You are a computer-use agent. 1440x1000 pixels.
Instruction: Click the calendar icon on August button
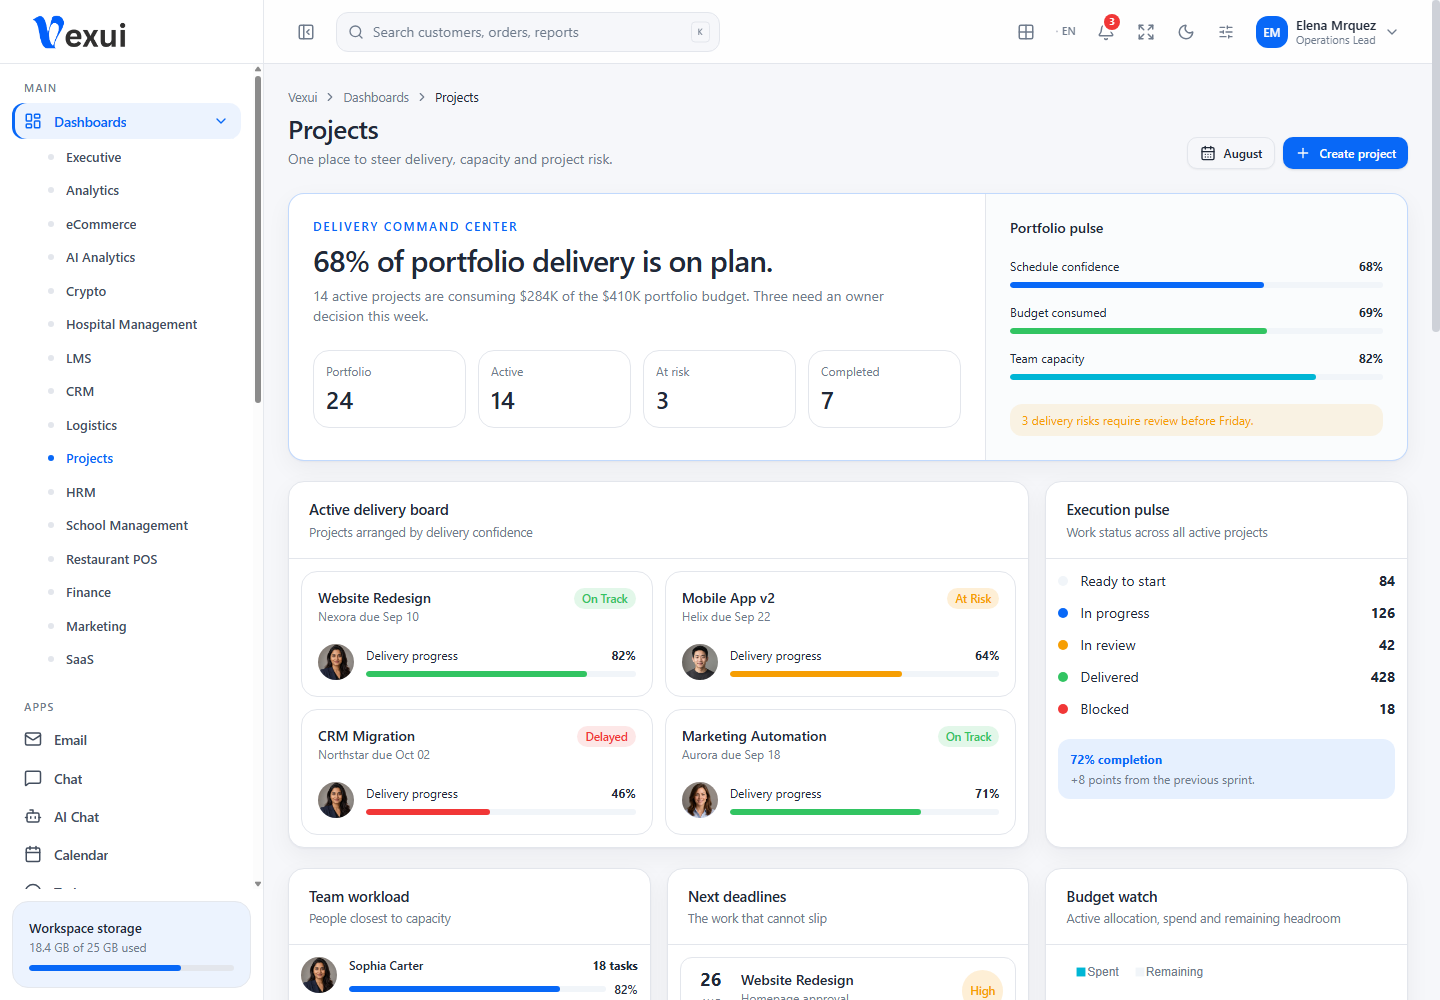click(1208, 154)
